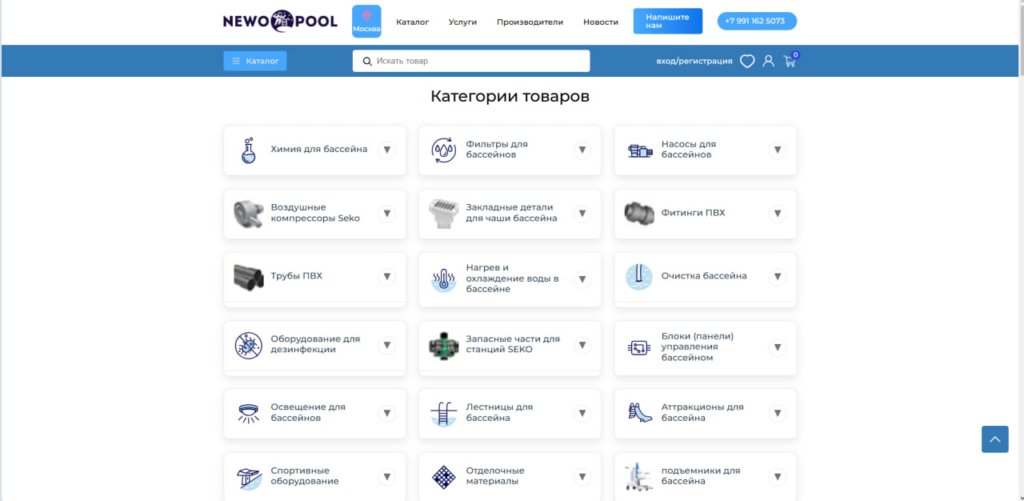Screen dimensions: 1024x501
Task: Open the Фитинги ПВХ category link
Action: [x=693, y=213]
